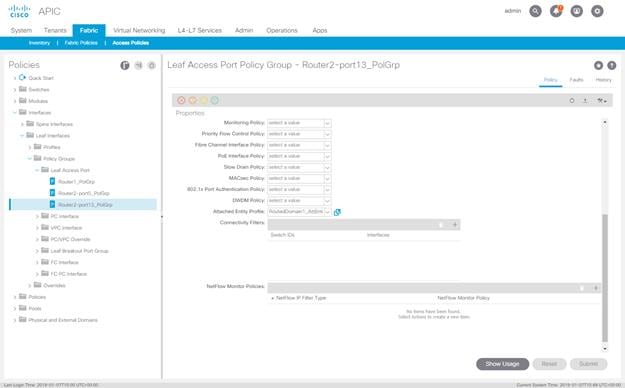The height and width of the screenshot is (388, 625).
Task: Open the Apps menu
Action: [320, 30]
